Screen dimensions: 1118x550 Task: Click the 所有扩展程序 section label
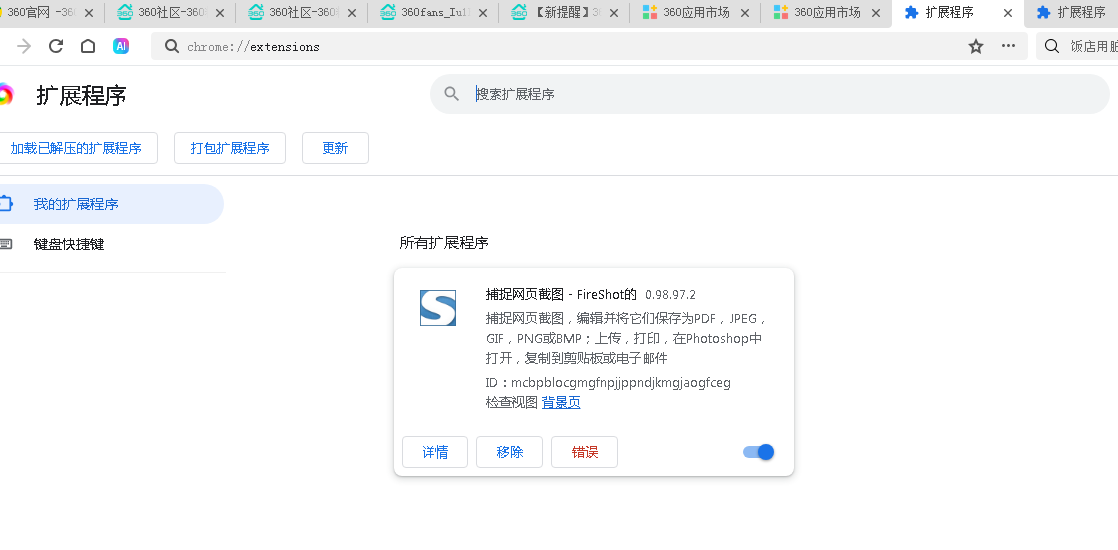pyautogui.click(x=443, y=243)
